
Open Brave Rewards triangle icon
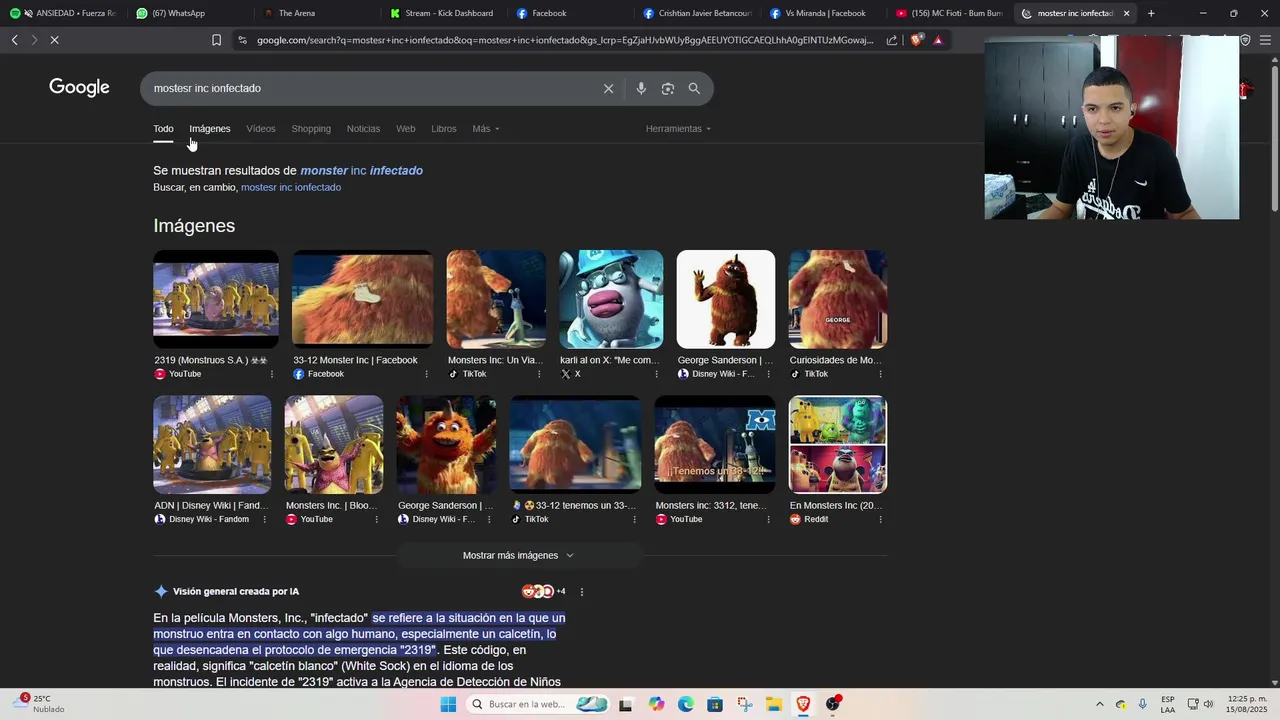point(938,40)
